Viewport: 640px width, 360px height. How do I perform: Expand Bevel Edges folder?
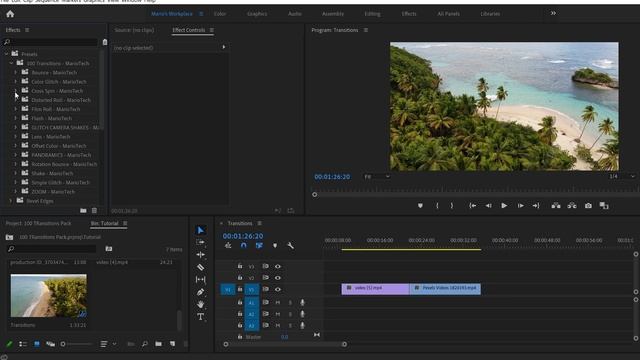click(11, 200)
